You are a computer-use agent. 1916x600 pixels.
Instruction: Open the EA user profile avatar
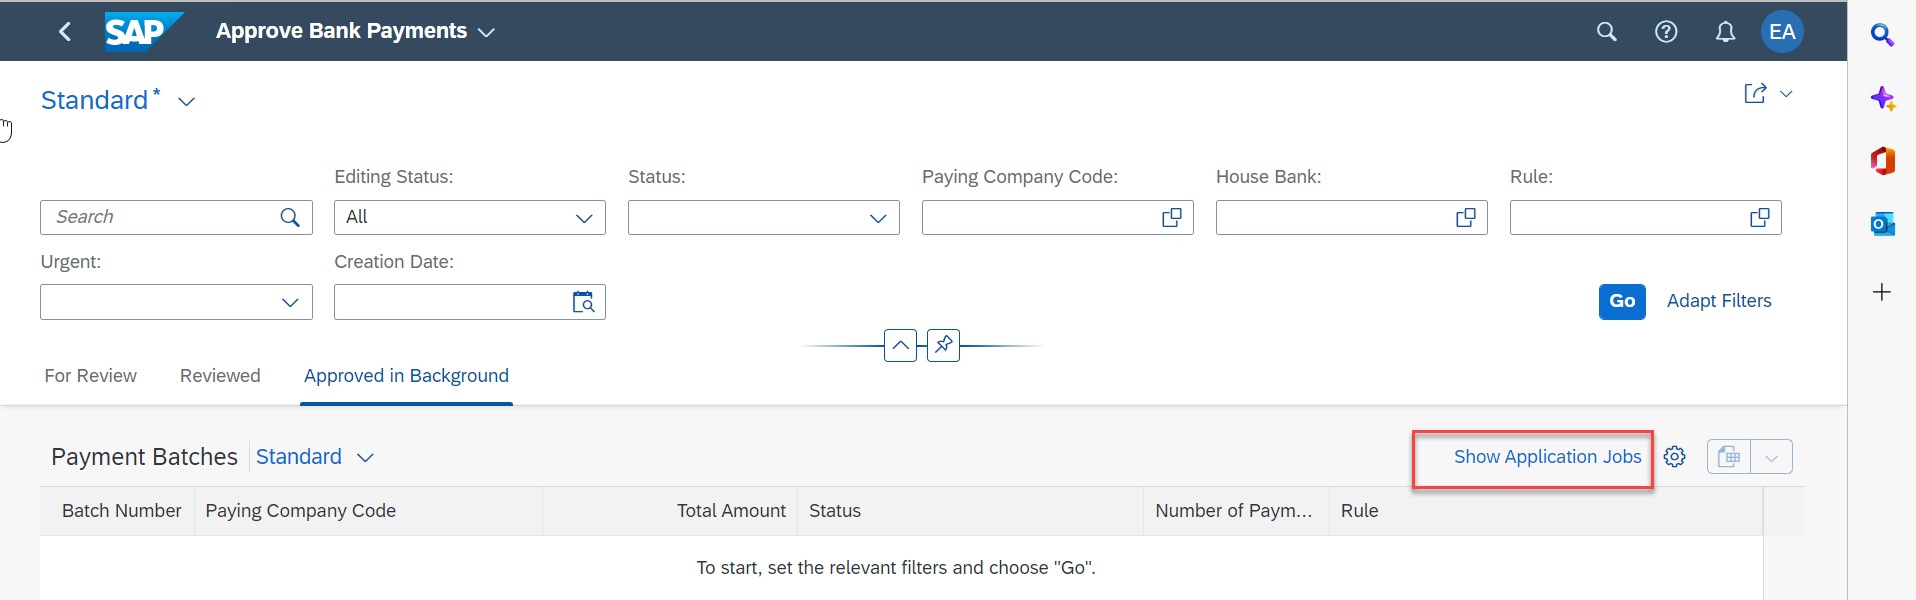coord(1782,32)
